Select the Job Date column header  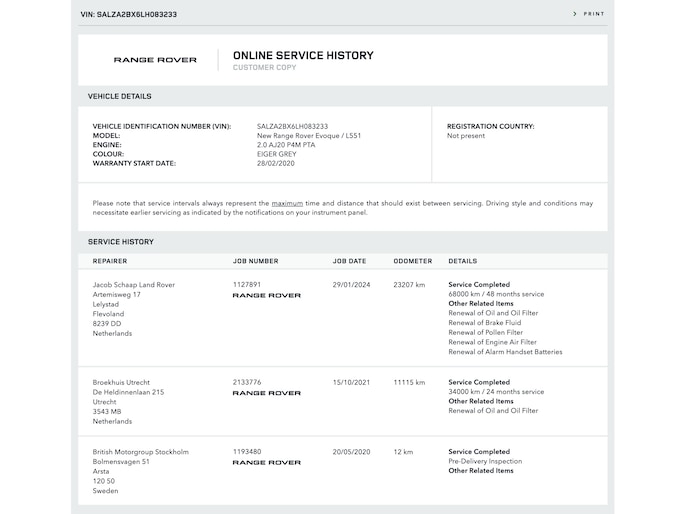click(349, 261)
